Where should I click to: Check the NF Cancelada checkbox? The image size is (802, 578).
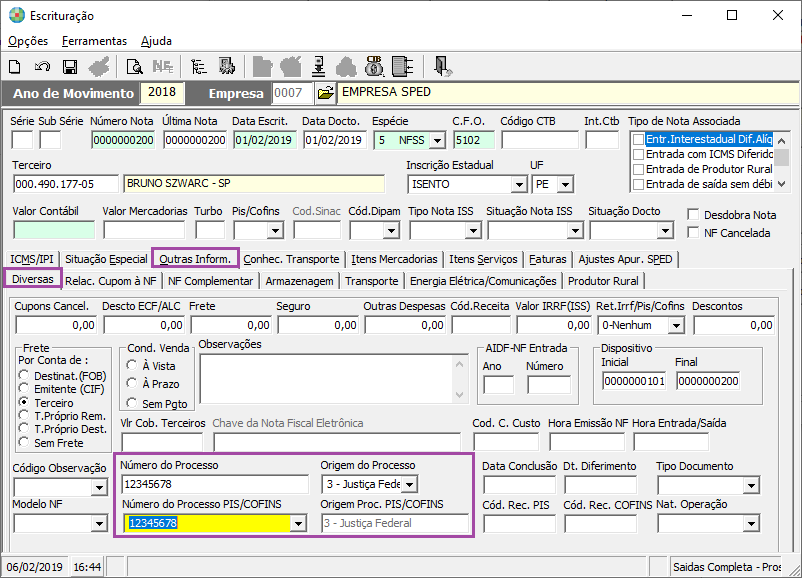point(694,233)
